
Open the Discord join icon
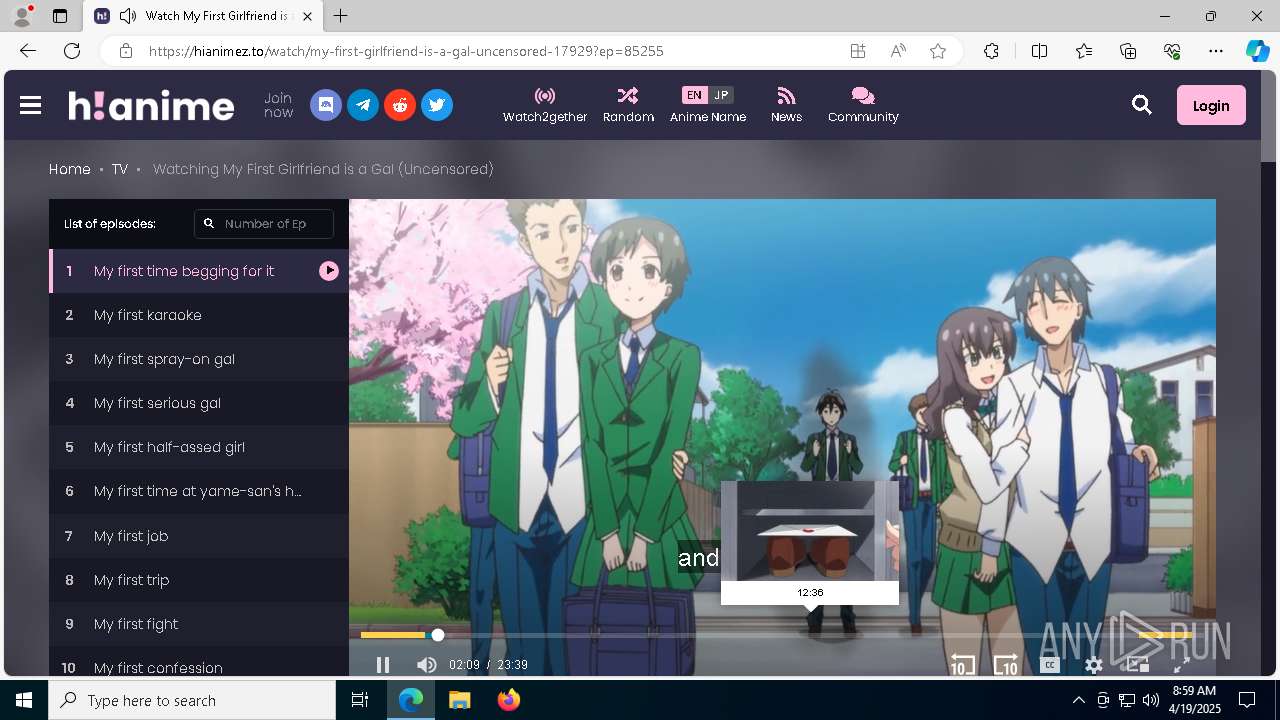click(x=326, y=105)
